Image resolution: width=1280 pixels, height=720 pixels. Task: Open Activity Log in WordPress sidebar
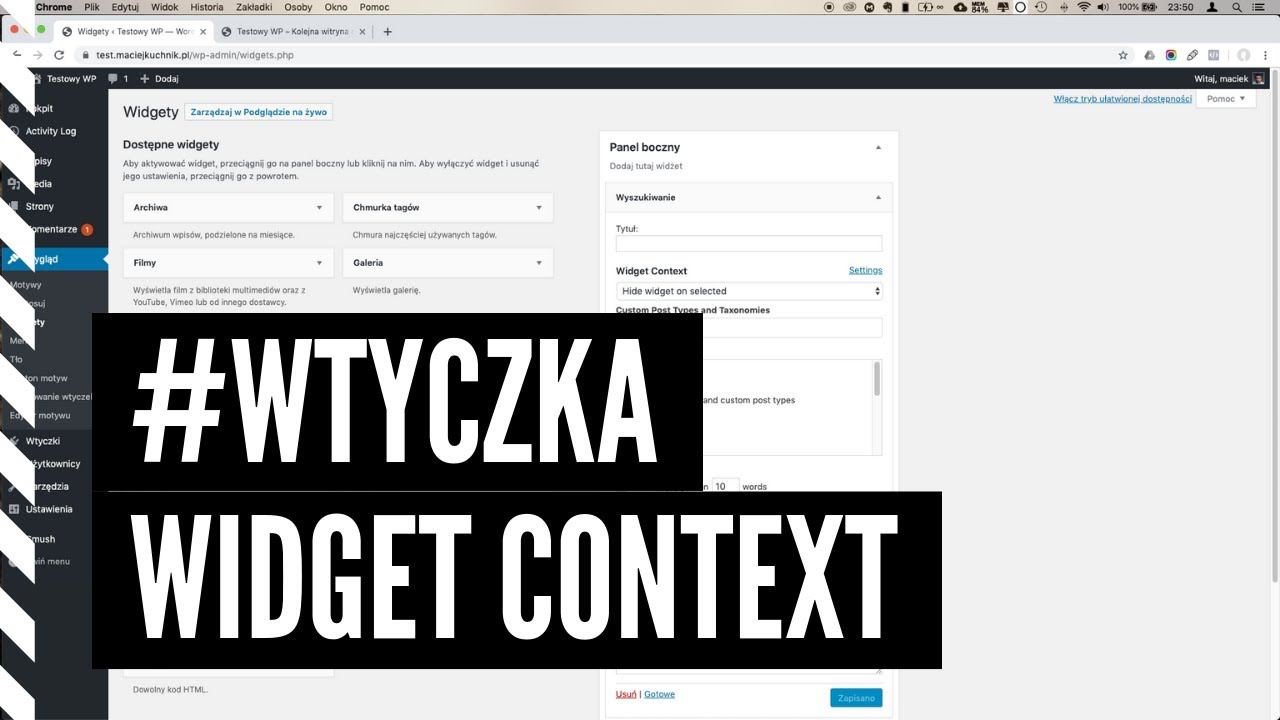(x=51, y=131)
